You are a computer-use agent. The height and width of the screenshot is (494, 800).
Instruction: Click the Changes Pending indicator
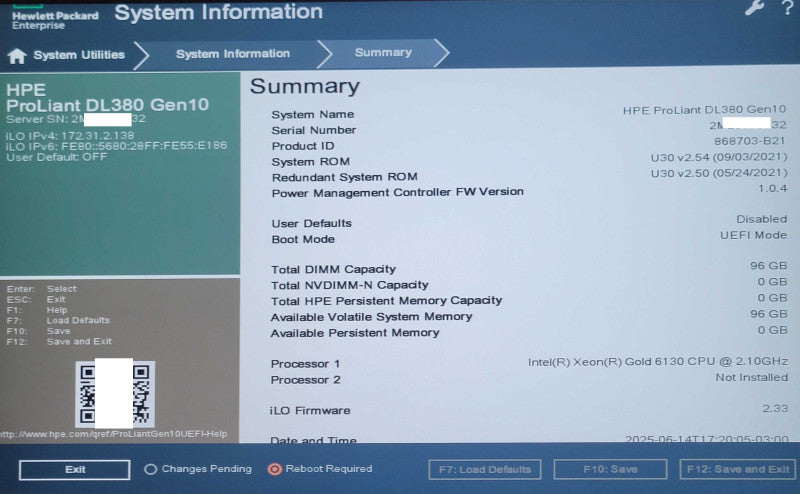click(x=198, y=468)
